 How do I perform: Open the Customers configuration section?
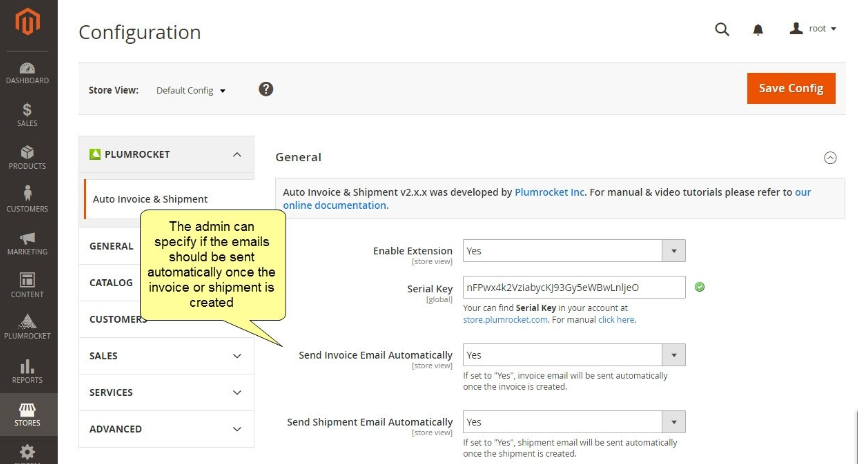pyautogui.click(x=118, y=319)
